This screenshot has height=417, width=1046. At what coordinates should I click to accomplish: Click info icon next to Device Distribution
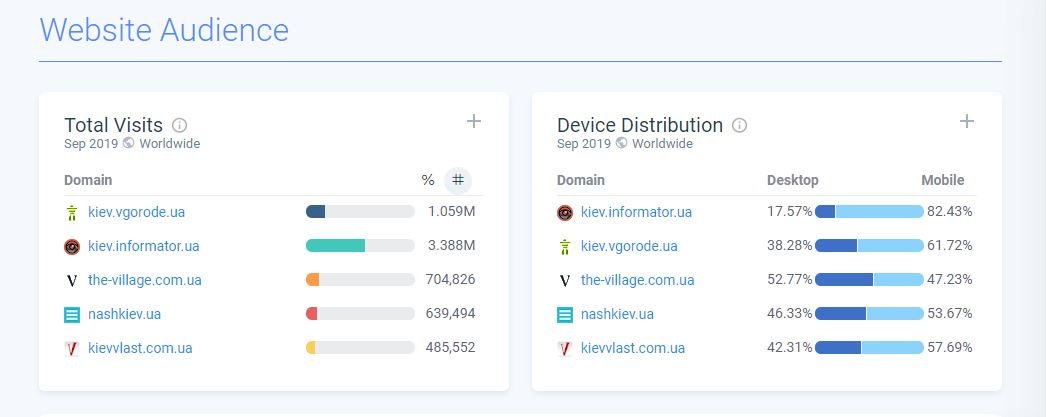coord(739,125)
